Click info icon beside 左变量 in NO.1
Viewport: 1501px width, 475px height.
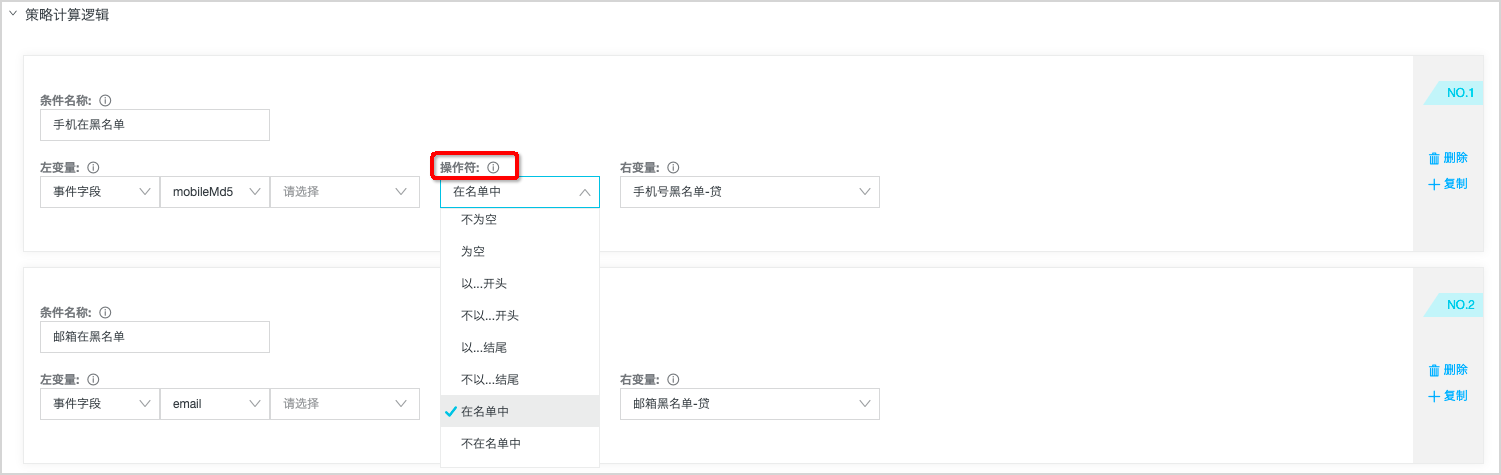[93, 168]
